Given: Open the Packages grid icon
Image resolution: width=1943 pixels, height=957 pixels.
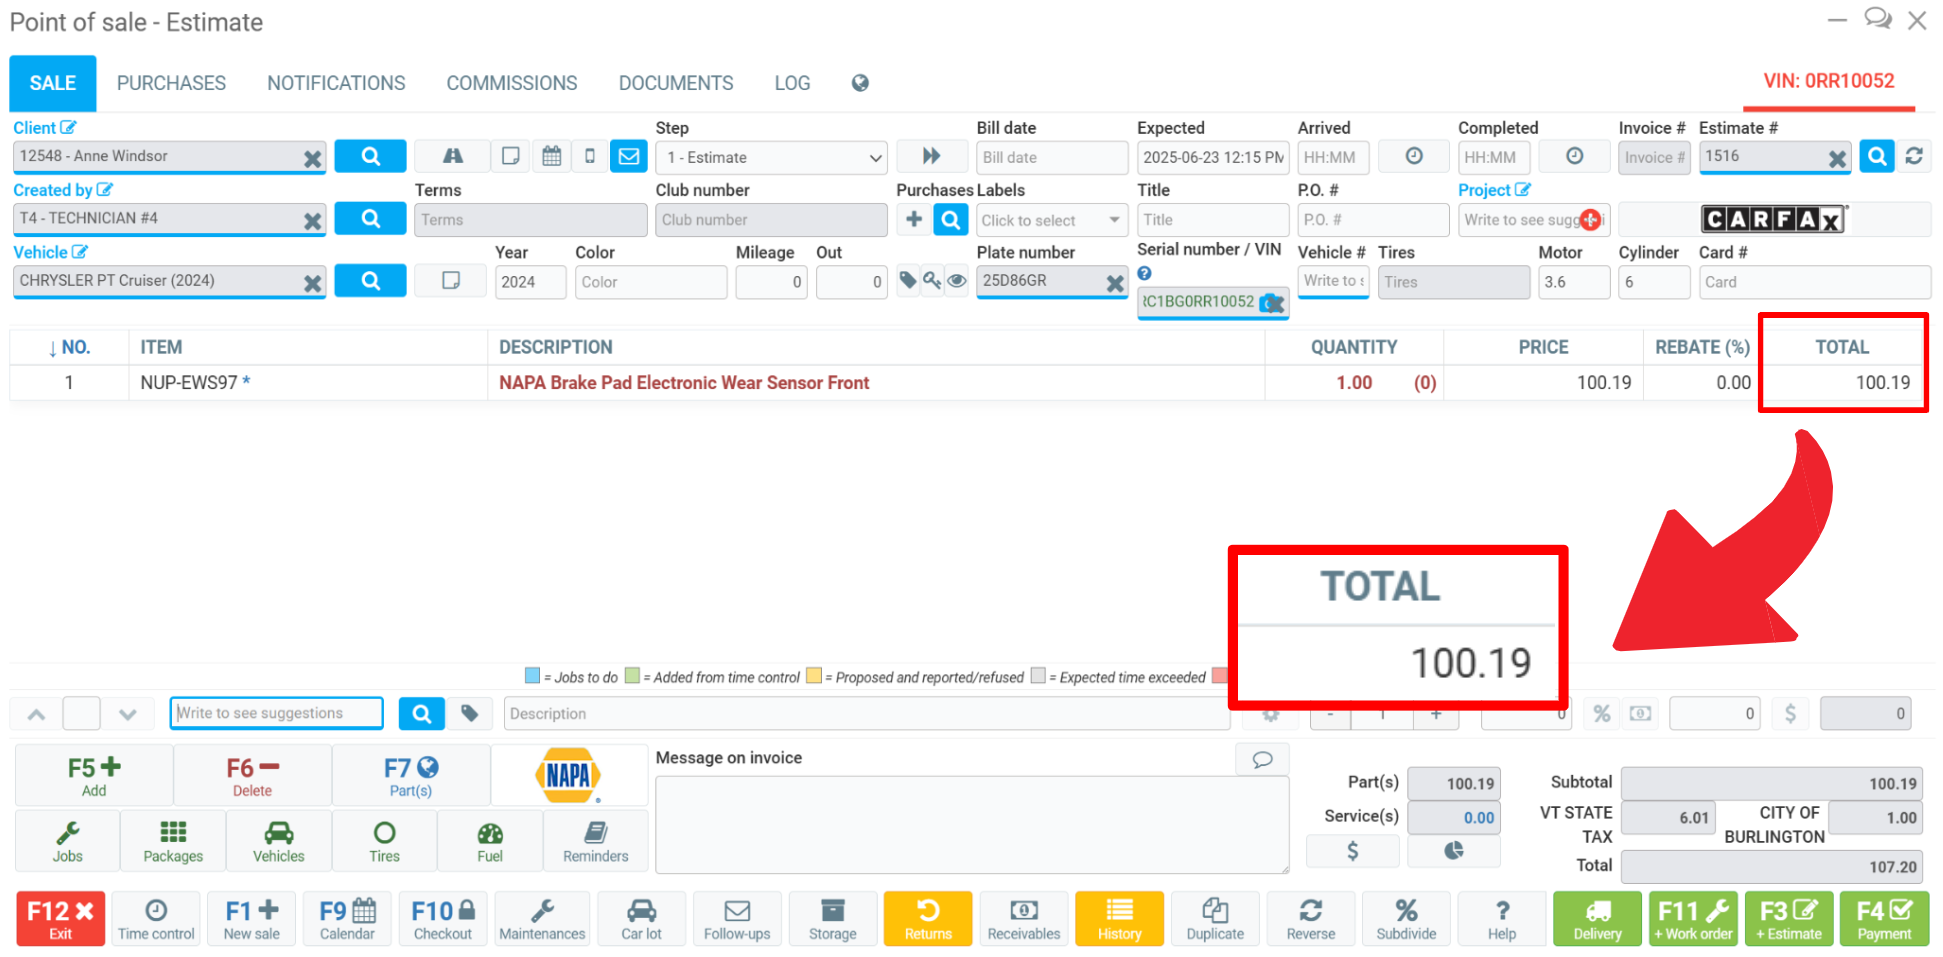Looking at the screenshot, I should [x=173, y=841].
